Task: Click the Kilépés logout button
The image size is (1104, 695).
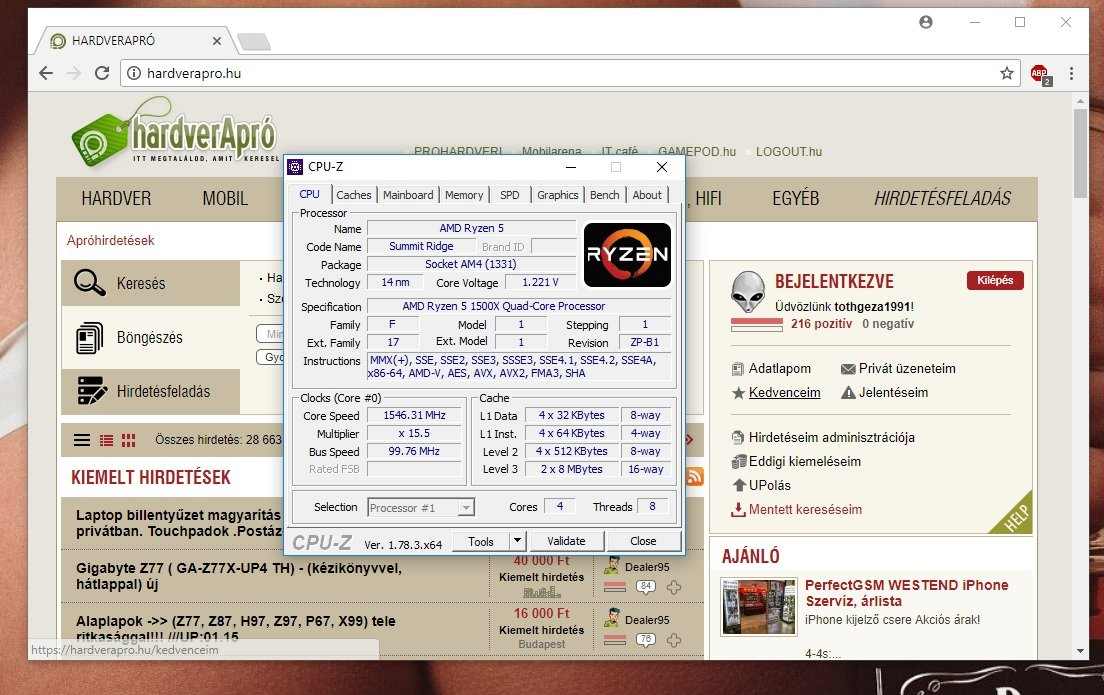Action: coord(995,280)
